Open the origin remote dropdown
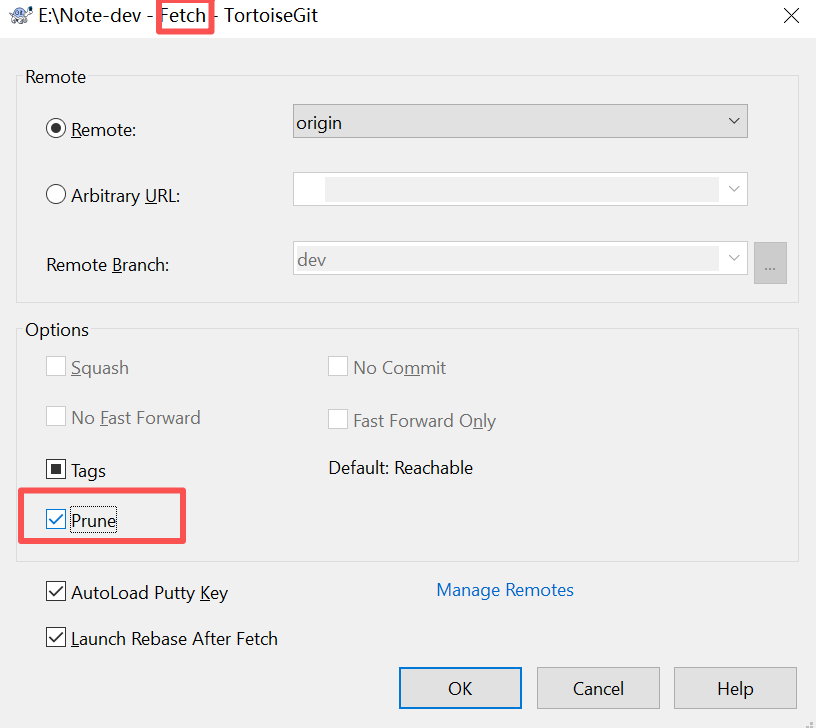The width and height of the screenshot is (816, 728). 520,122
